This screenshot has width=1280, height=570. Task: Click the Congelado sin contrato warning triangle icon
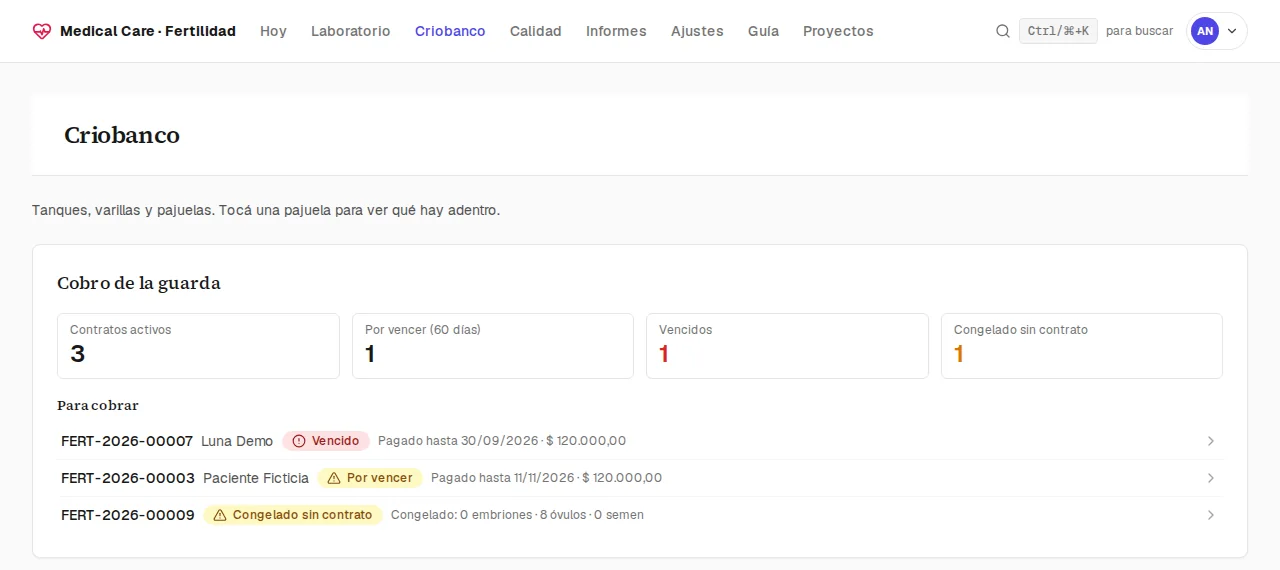click(x=220, y=515)
